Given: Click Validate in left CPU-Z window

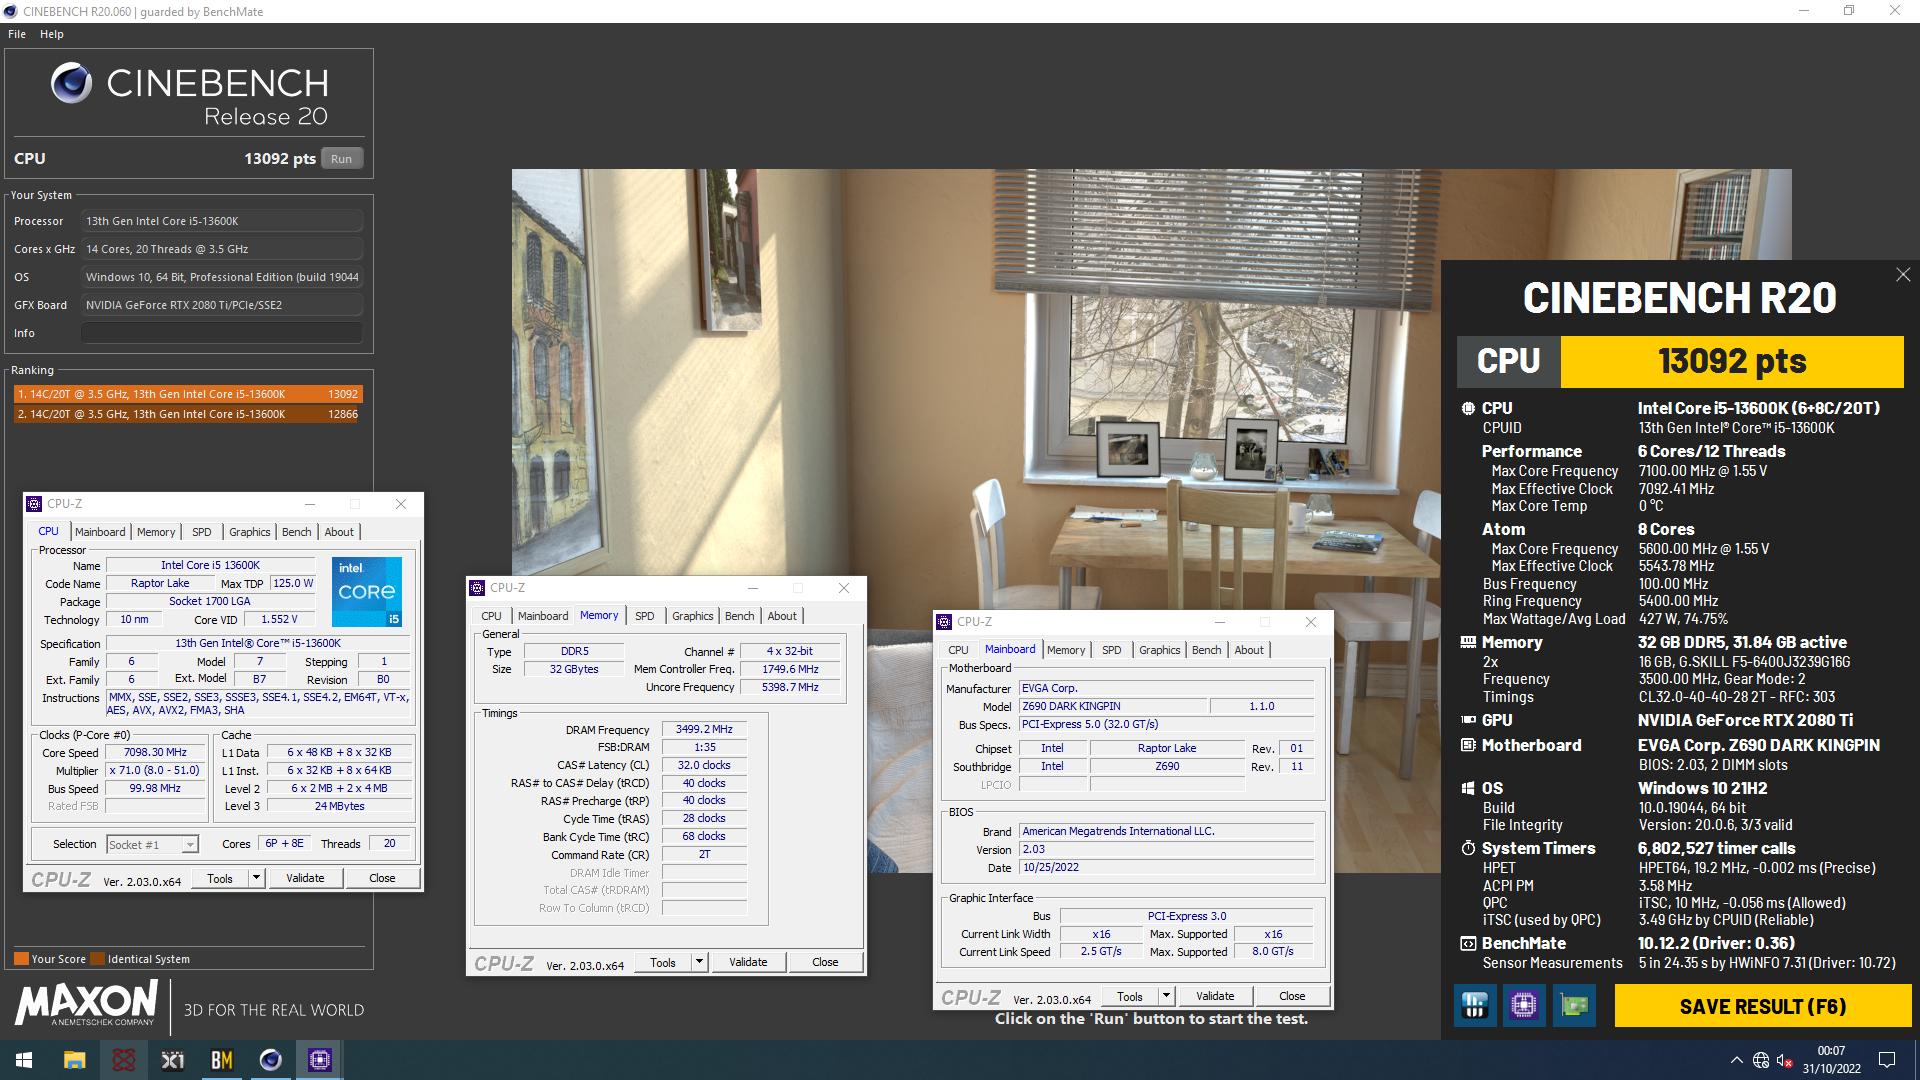Looking at the screenshot, I should [305, 878].
